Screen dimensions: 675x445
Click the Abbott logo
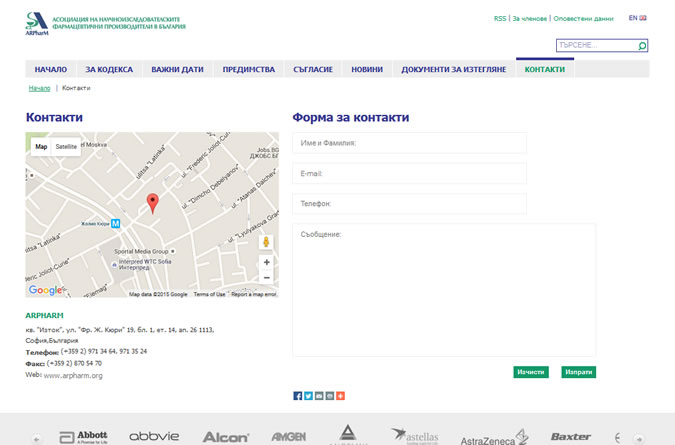83,437
